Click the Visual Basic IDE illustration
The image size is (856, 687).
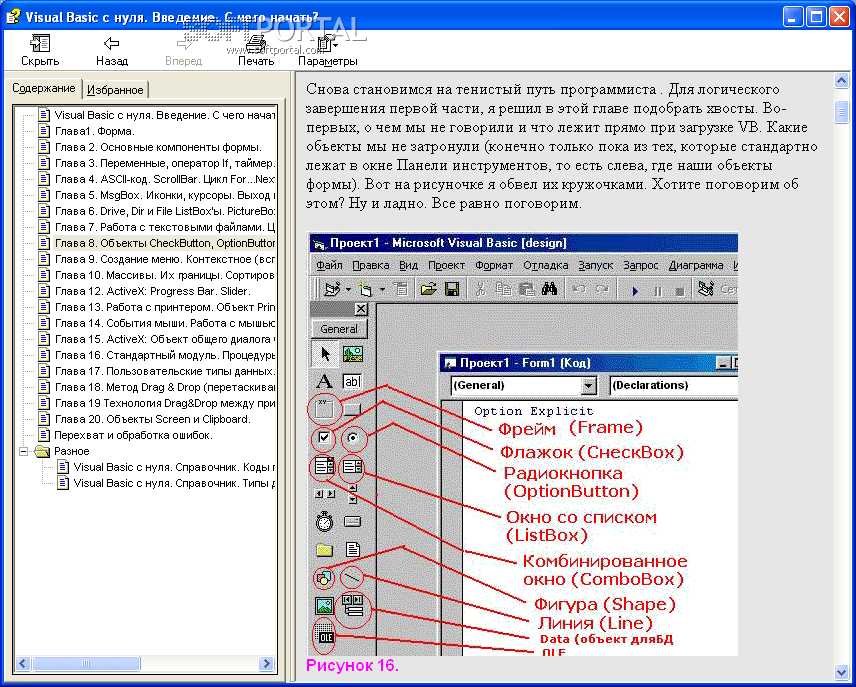click(x=523, y=444)
